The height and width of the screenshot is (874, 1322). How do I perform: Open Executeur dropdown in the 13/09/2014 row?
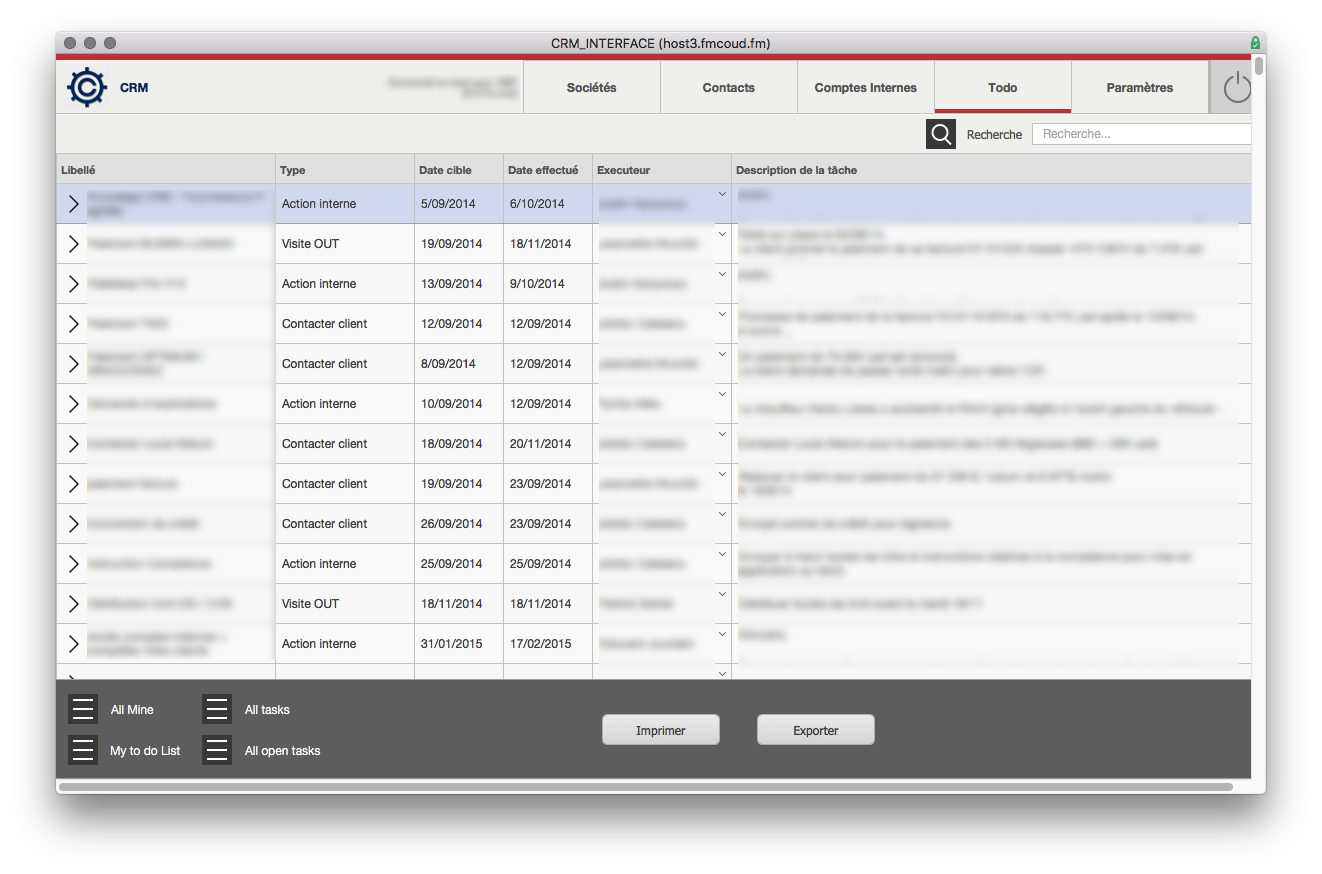click(x=722, y=274)
